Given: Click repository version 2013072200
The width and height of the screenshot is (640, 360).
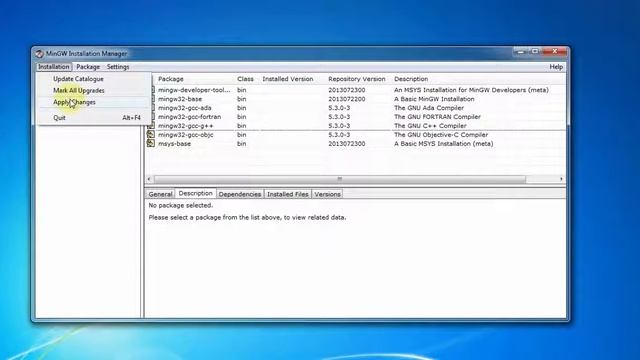Looking at the screenshot, I should pos(347,99).
